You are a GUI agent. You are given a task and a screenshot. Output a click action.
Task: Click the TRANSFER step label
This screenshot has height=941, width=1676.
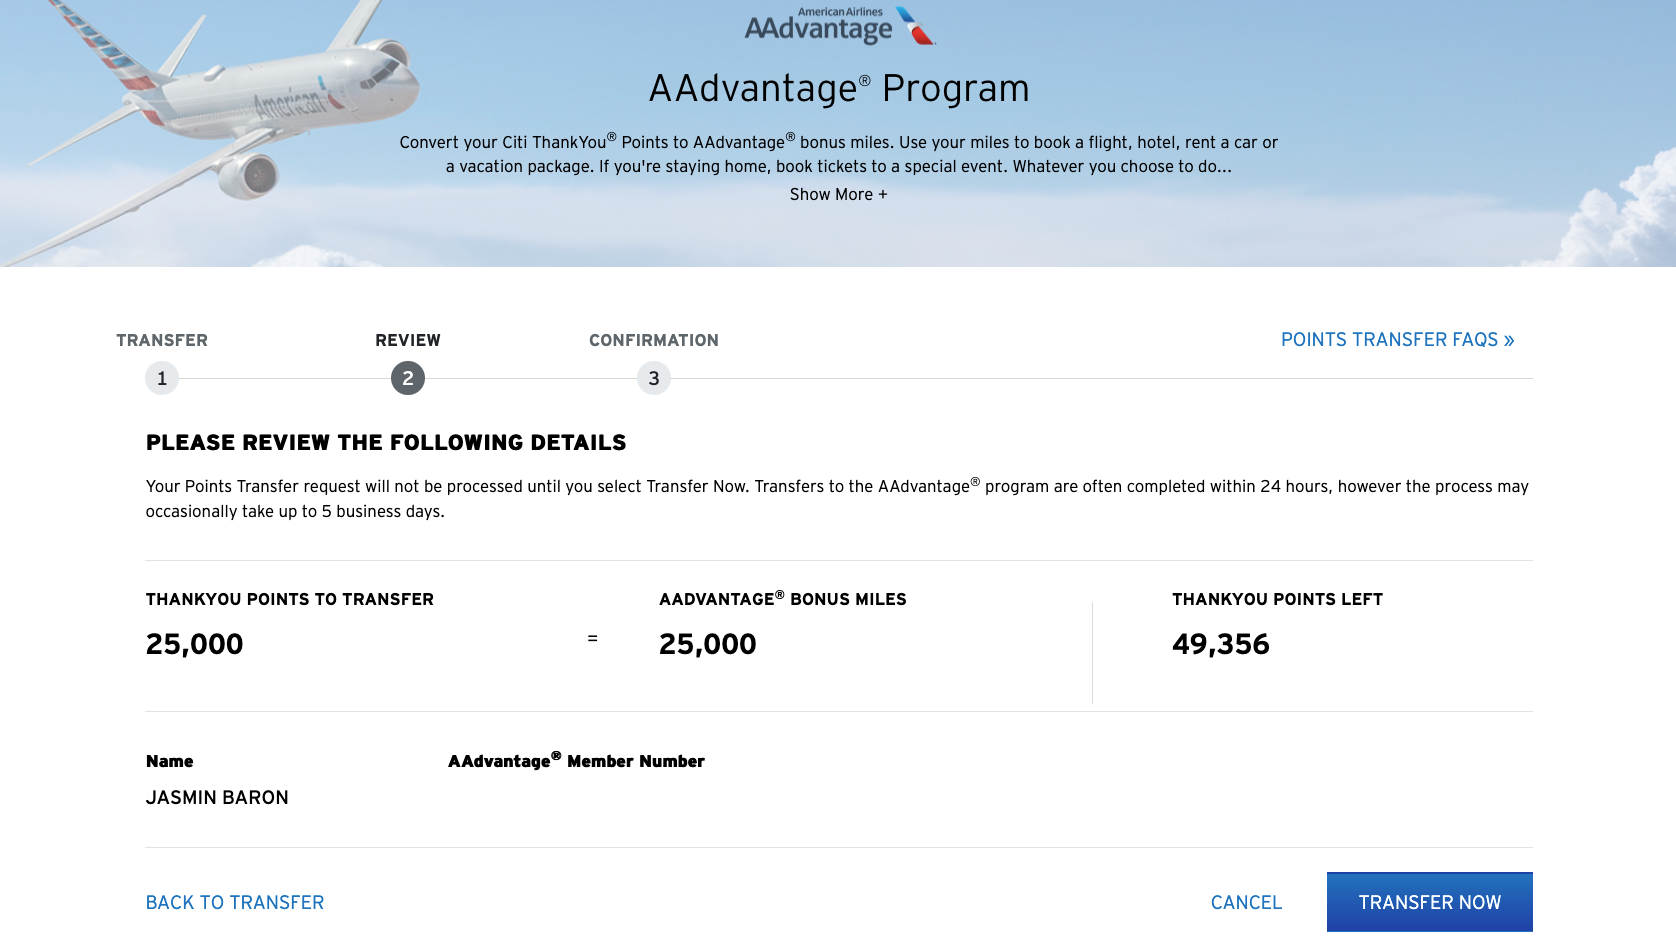pos(162,340)
